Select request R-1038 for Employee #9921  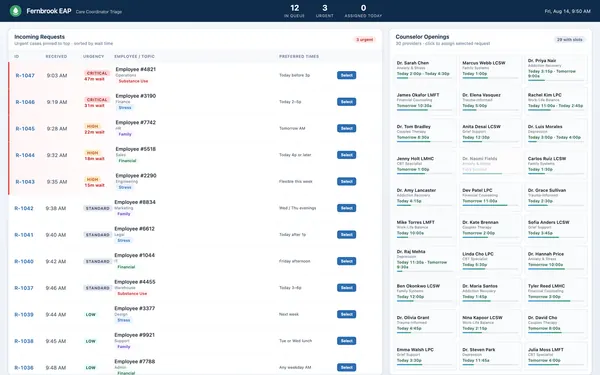pyautogui.click(x=346, y=341)
